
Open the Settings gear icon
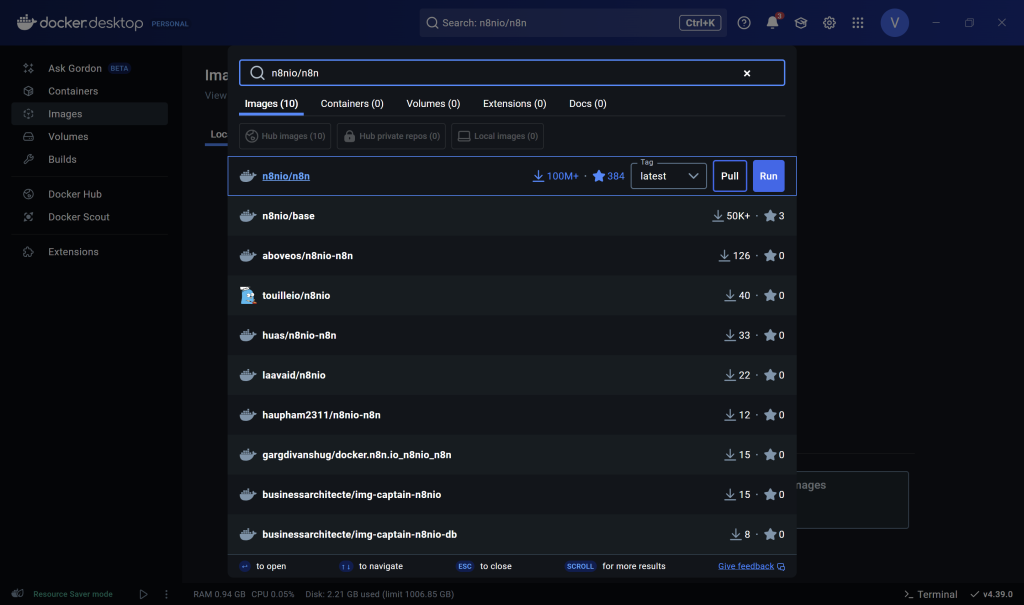coord(829,23)
